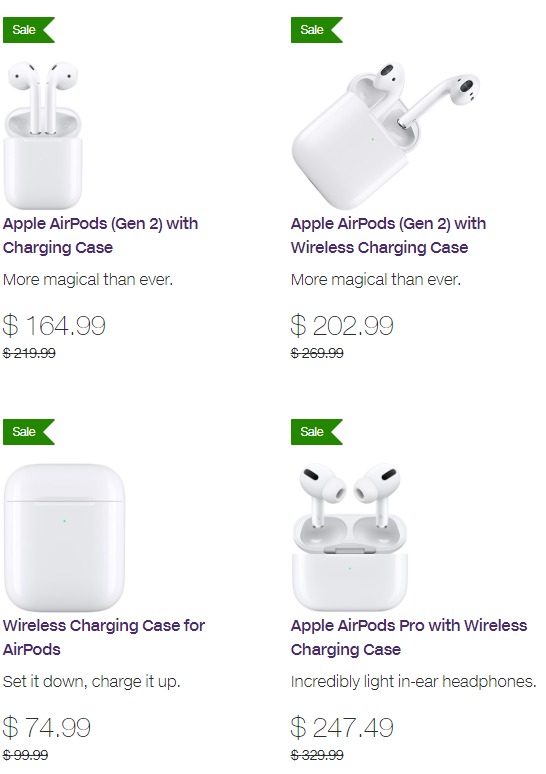Click Sale badge on AirPods Charging Case

[x=29, y=30]
